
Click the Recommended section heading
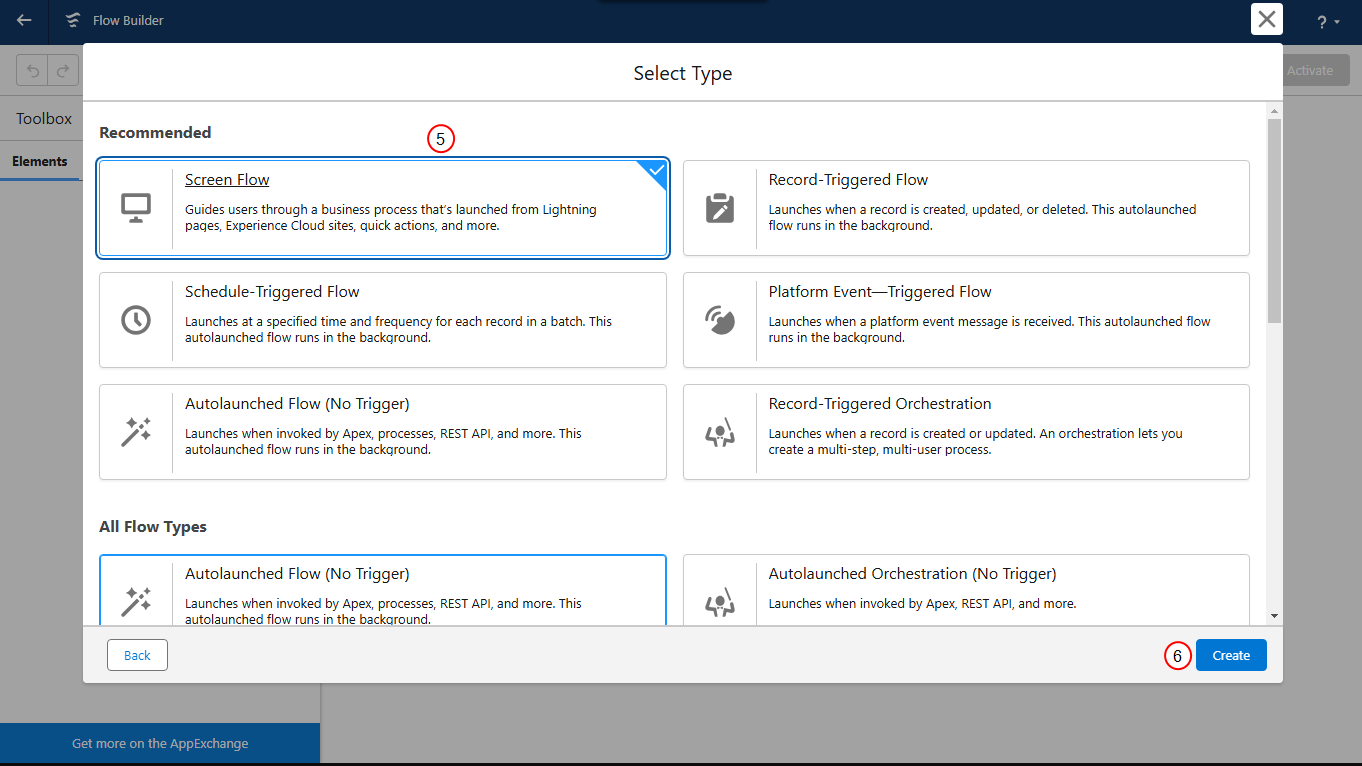click(155, 132)
